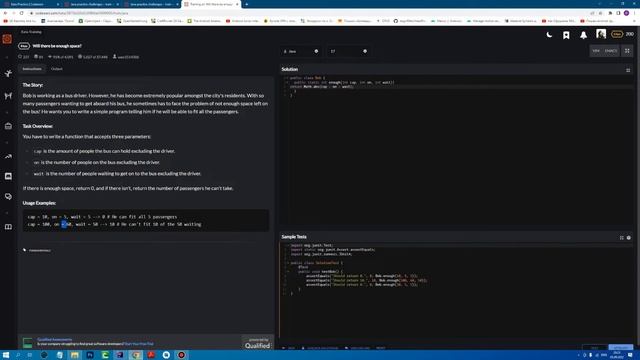640x360 pixels.
Task: Open the chat sidebar icon
Action: coord(8,176)
